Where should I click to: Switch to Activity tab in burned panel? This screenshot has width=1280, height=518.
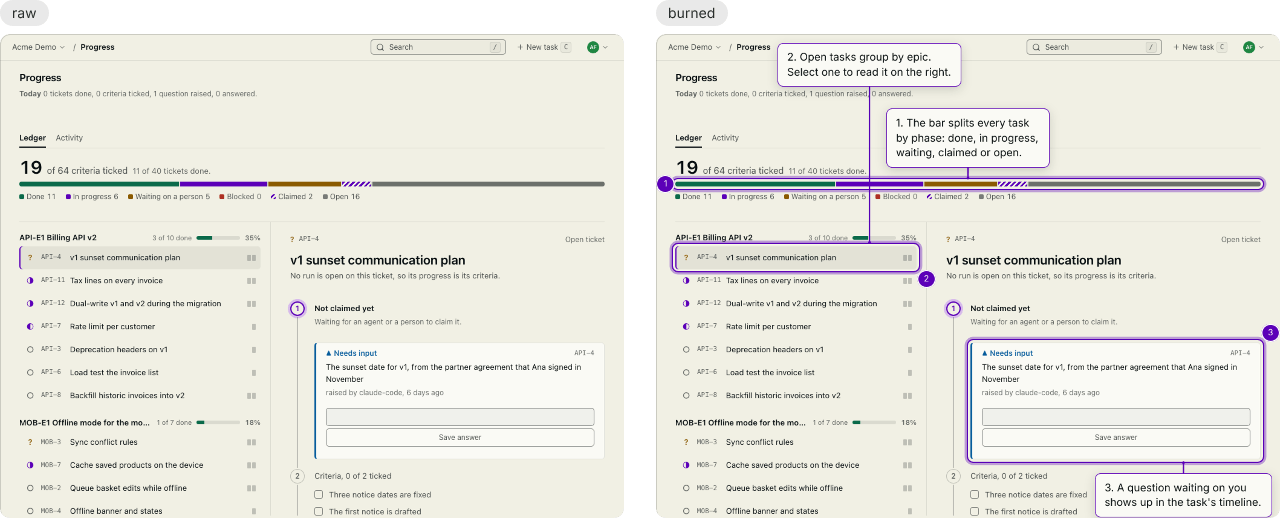point(725,138)
